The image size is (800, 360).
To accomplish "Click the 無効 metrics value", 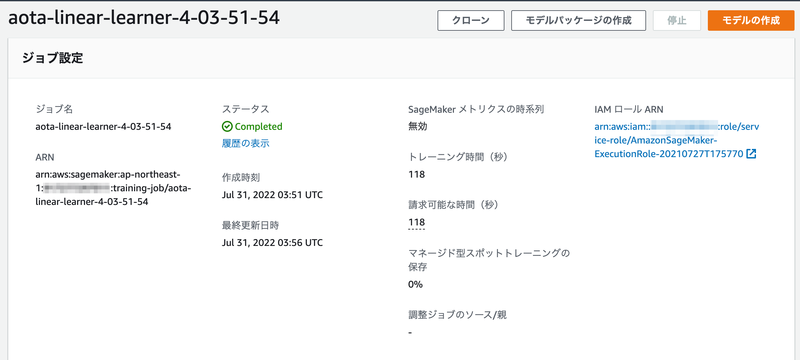I will (418, 126).
